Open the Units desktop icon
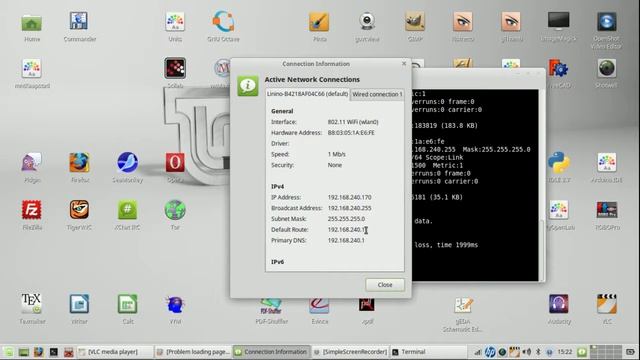The width and height of the screenshot is (640, 360). pos(175,21)
